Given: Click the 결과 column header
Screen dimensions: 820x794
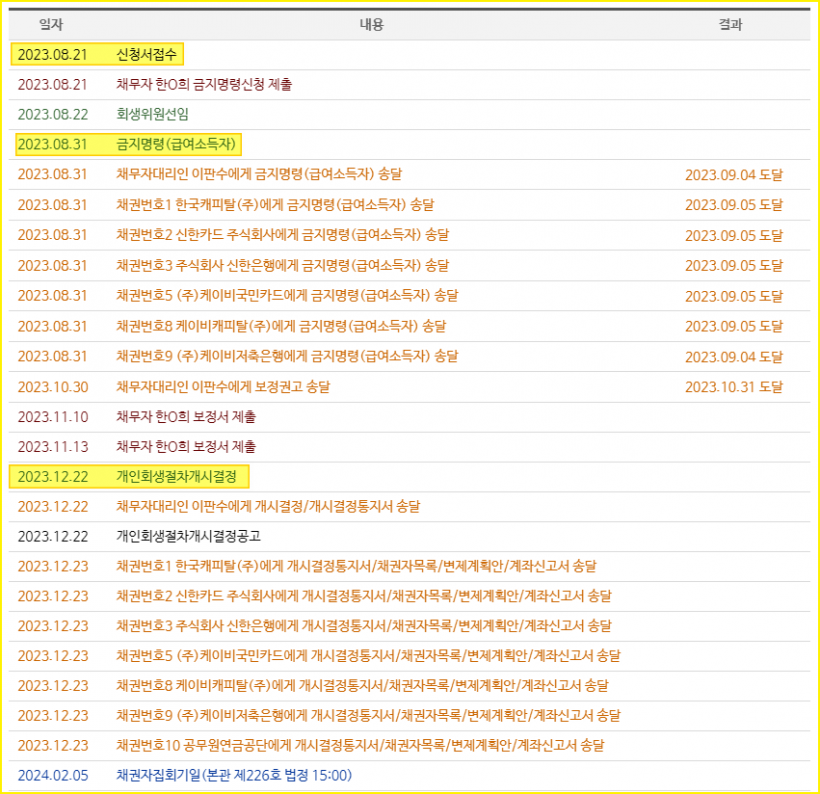Looking at the screenshot, I should [x=730, y=25].
